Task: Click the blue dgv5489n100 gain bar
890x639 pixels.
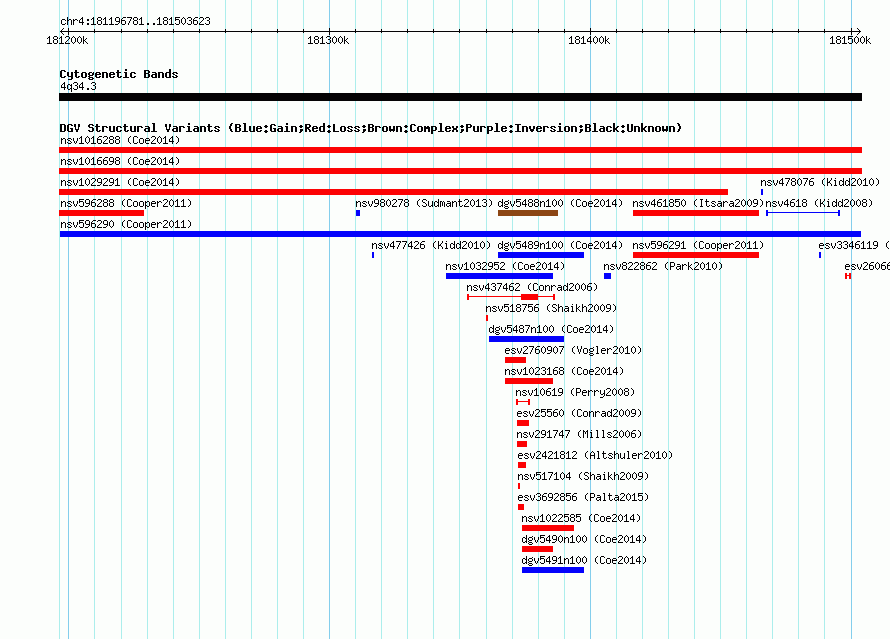Action: [541, 255]
